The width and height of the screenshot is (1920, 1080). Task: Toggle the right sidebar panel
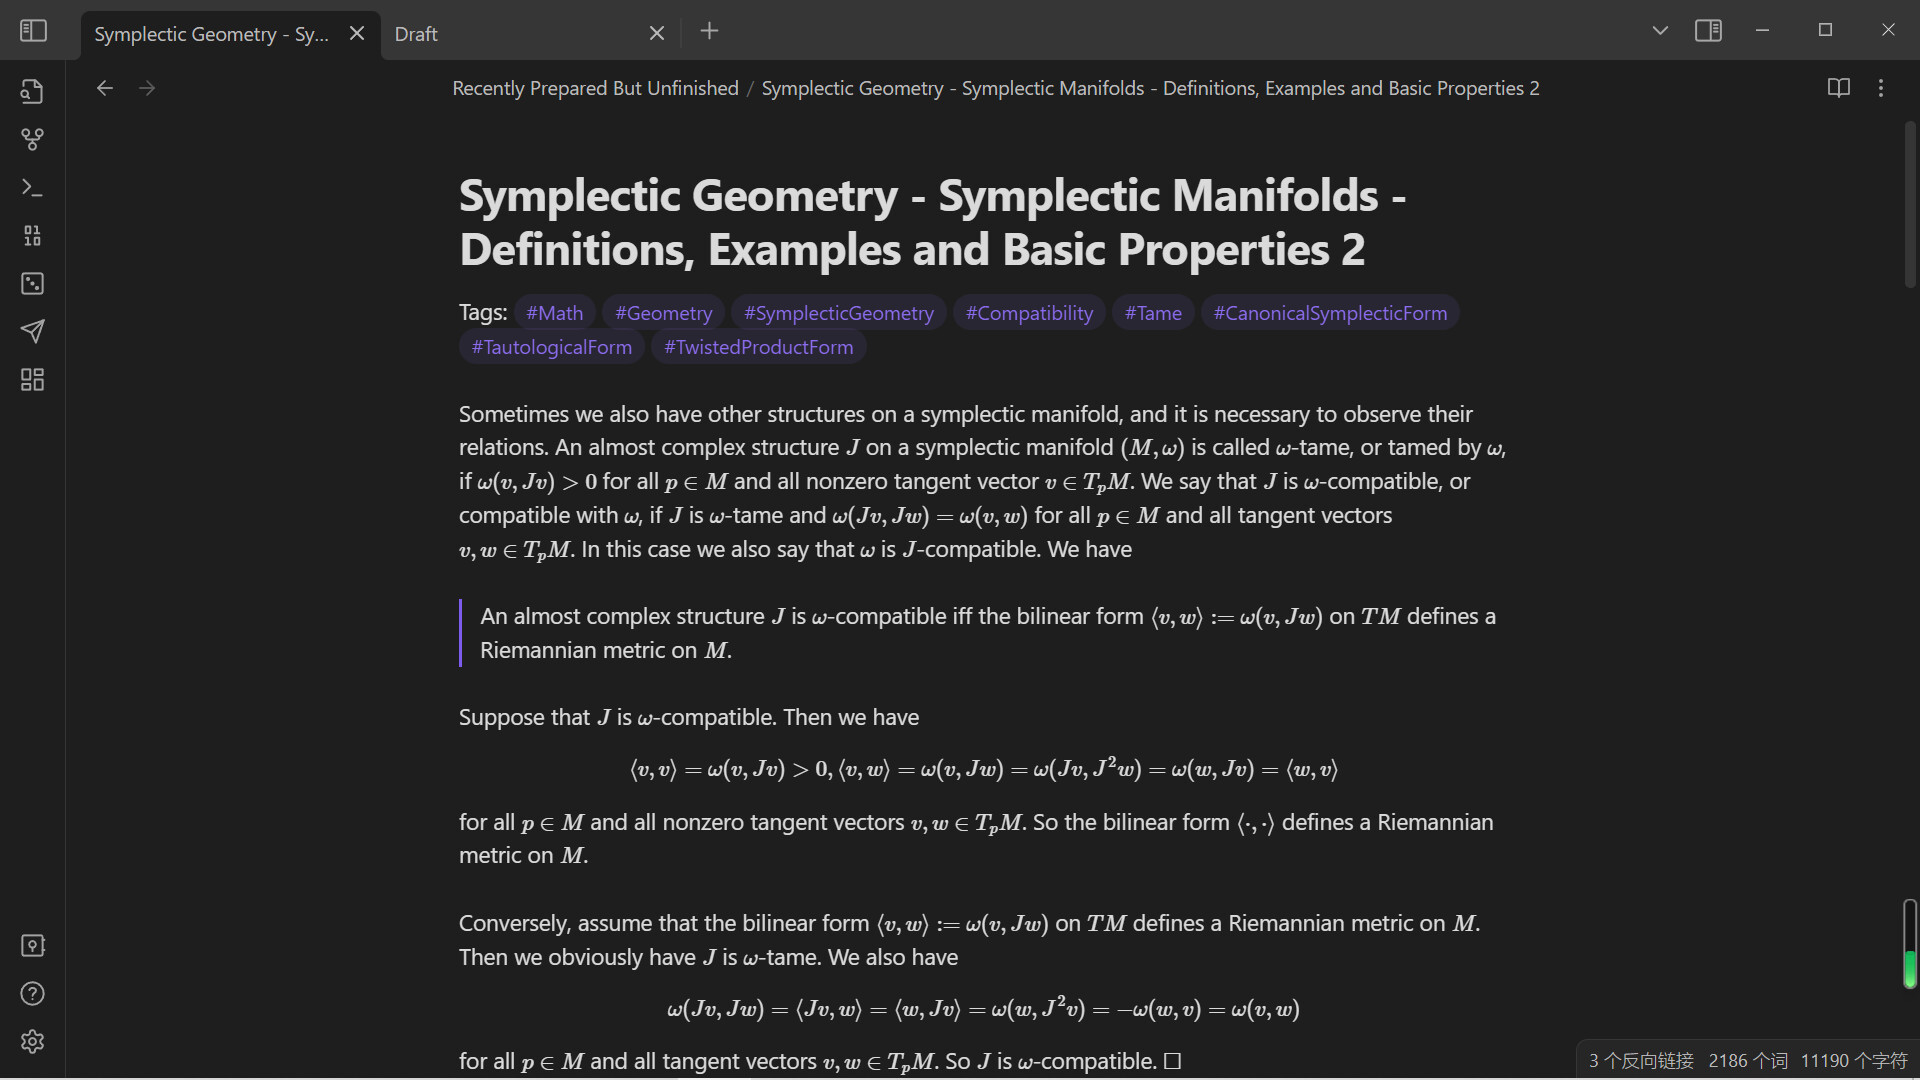1709,30
